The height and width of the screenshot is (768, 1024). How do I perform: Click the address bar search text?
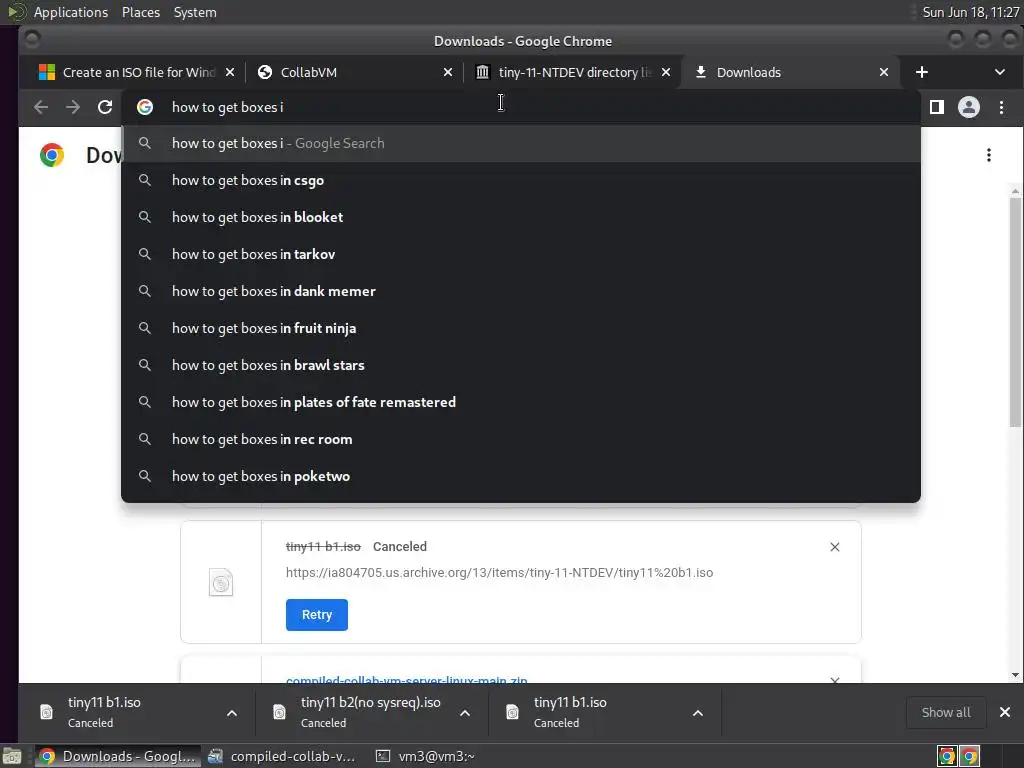[x=227, y=107]
